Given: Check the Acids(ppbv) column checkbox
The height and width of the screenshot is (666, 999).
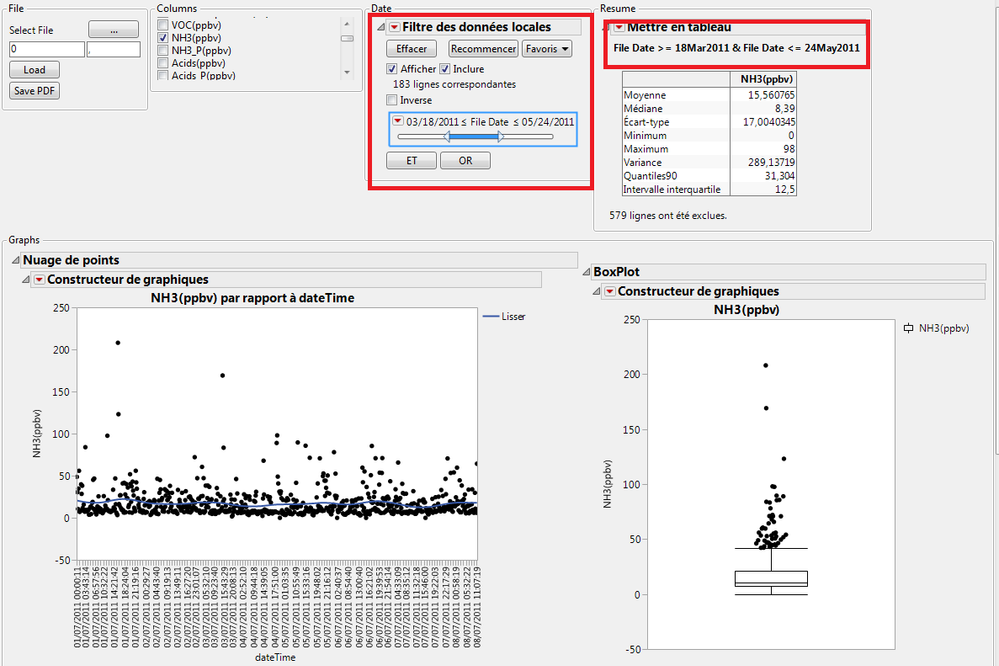Looking at the screenshot, I should tap(163, 63).
